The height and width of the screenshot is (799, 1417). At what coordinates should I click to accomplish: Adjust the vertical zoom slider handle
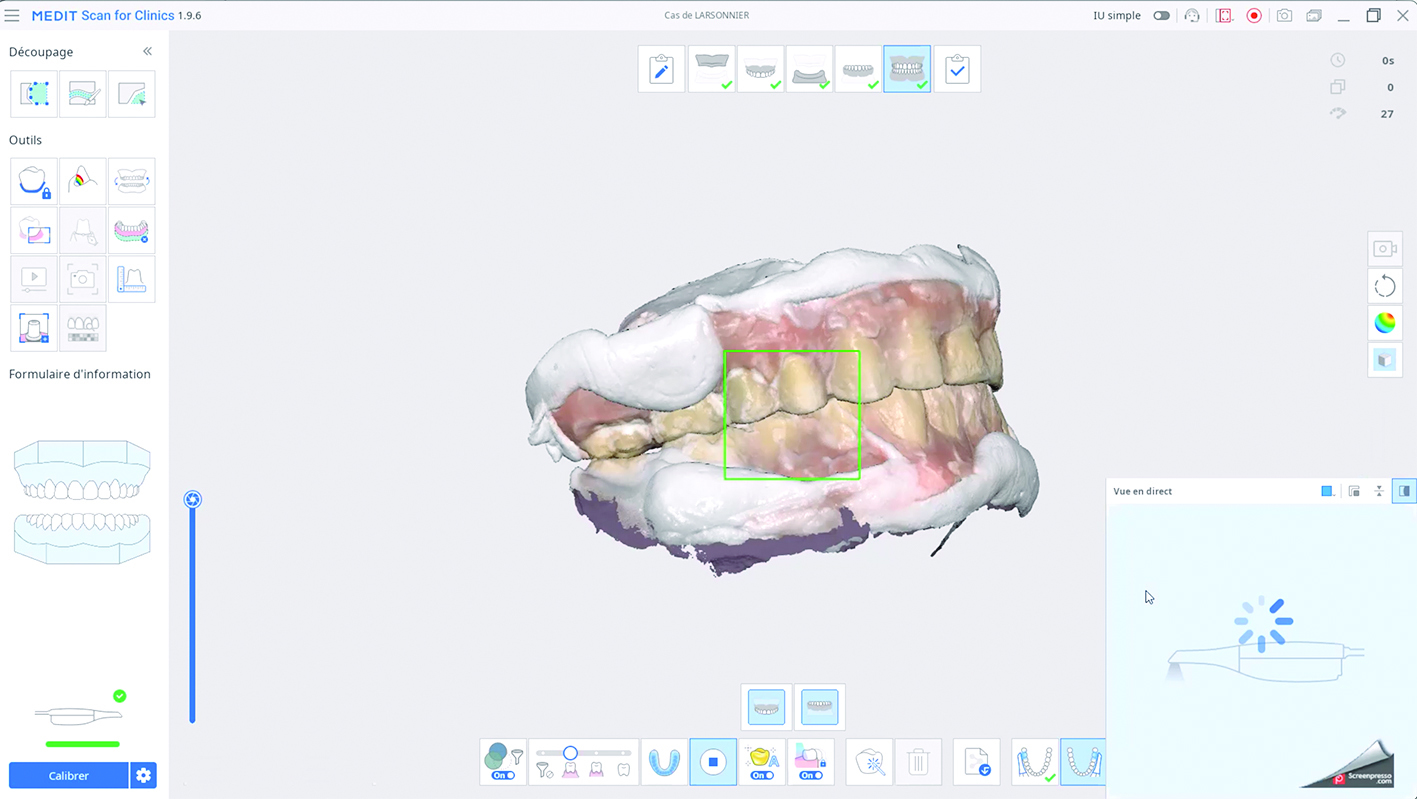click(193, 499)
